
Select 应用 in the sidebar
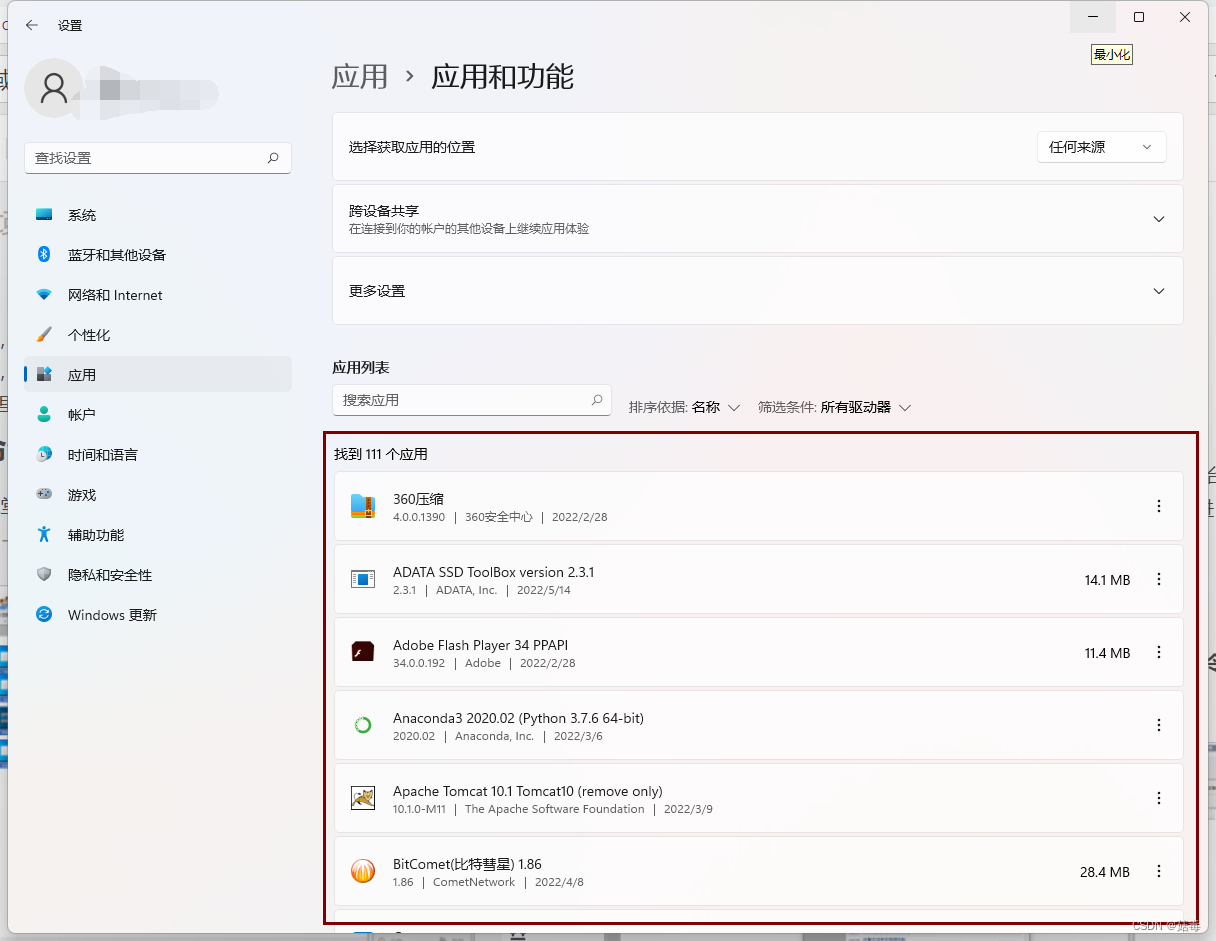coord(158,375)
